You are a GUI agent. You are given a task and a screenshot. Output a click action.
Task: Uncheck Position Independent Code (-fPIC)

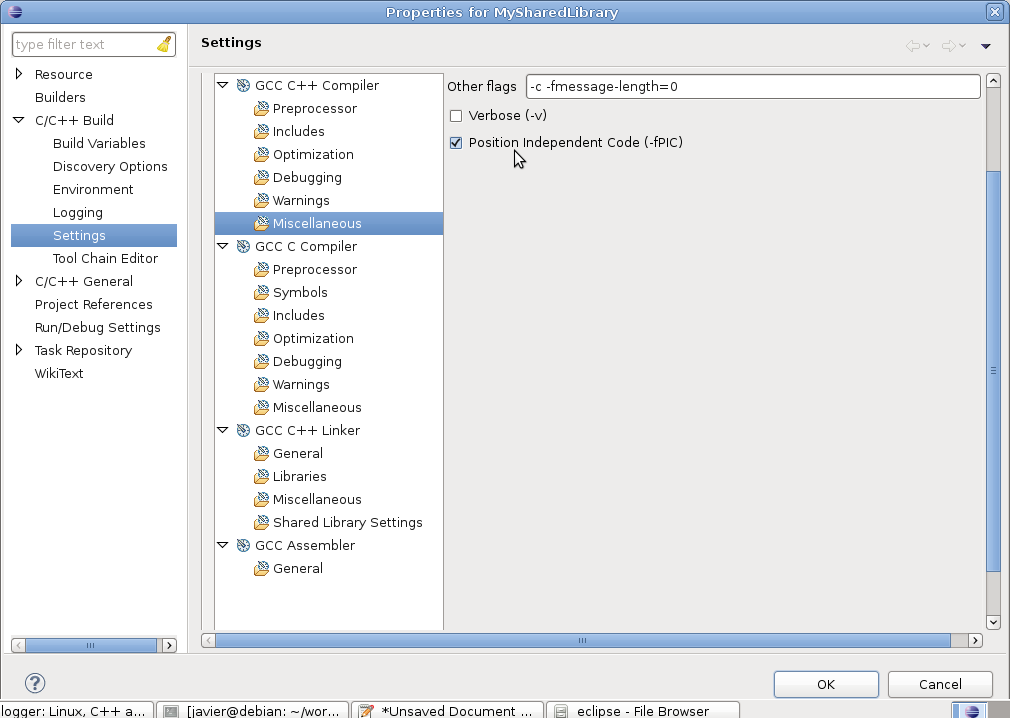pos(456,142)
